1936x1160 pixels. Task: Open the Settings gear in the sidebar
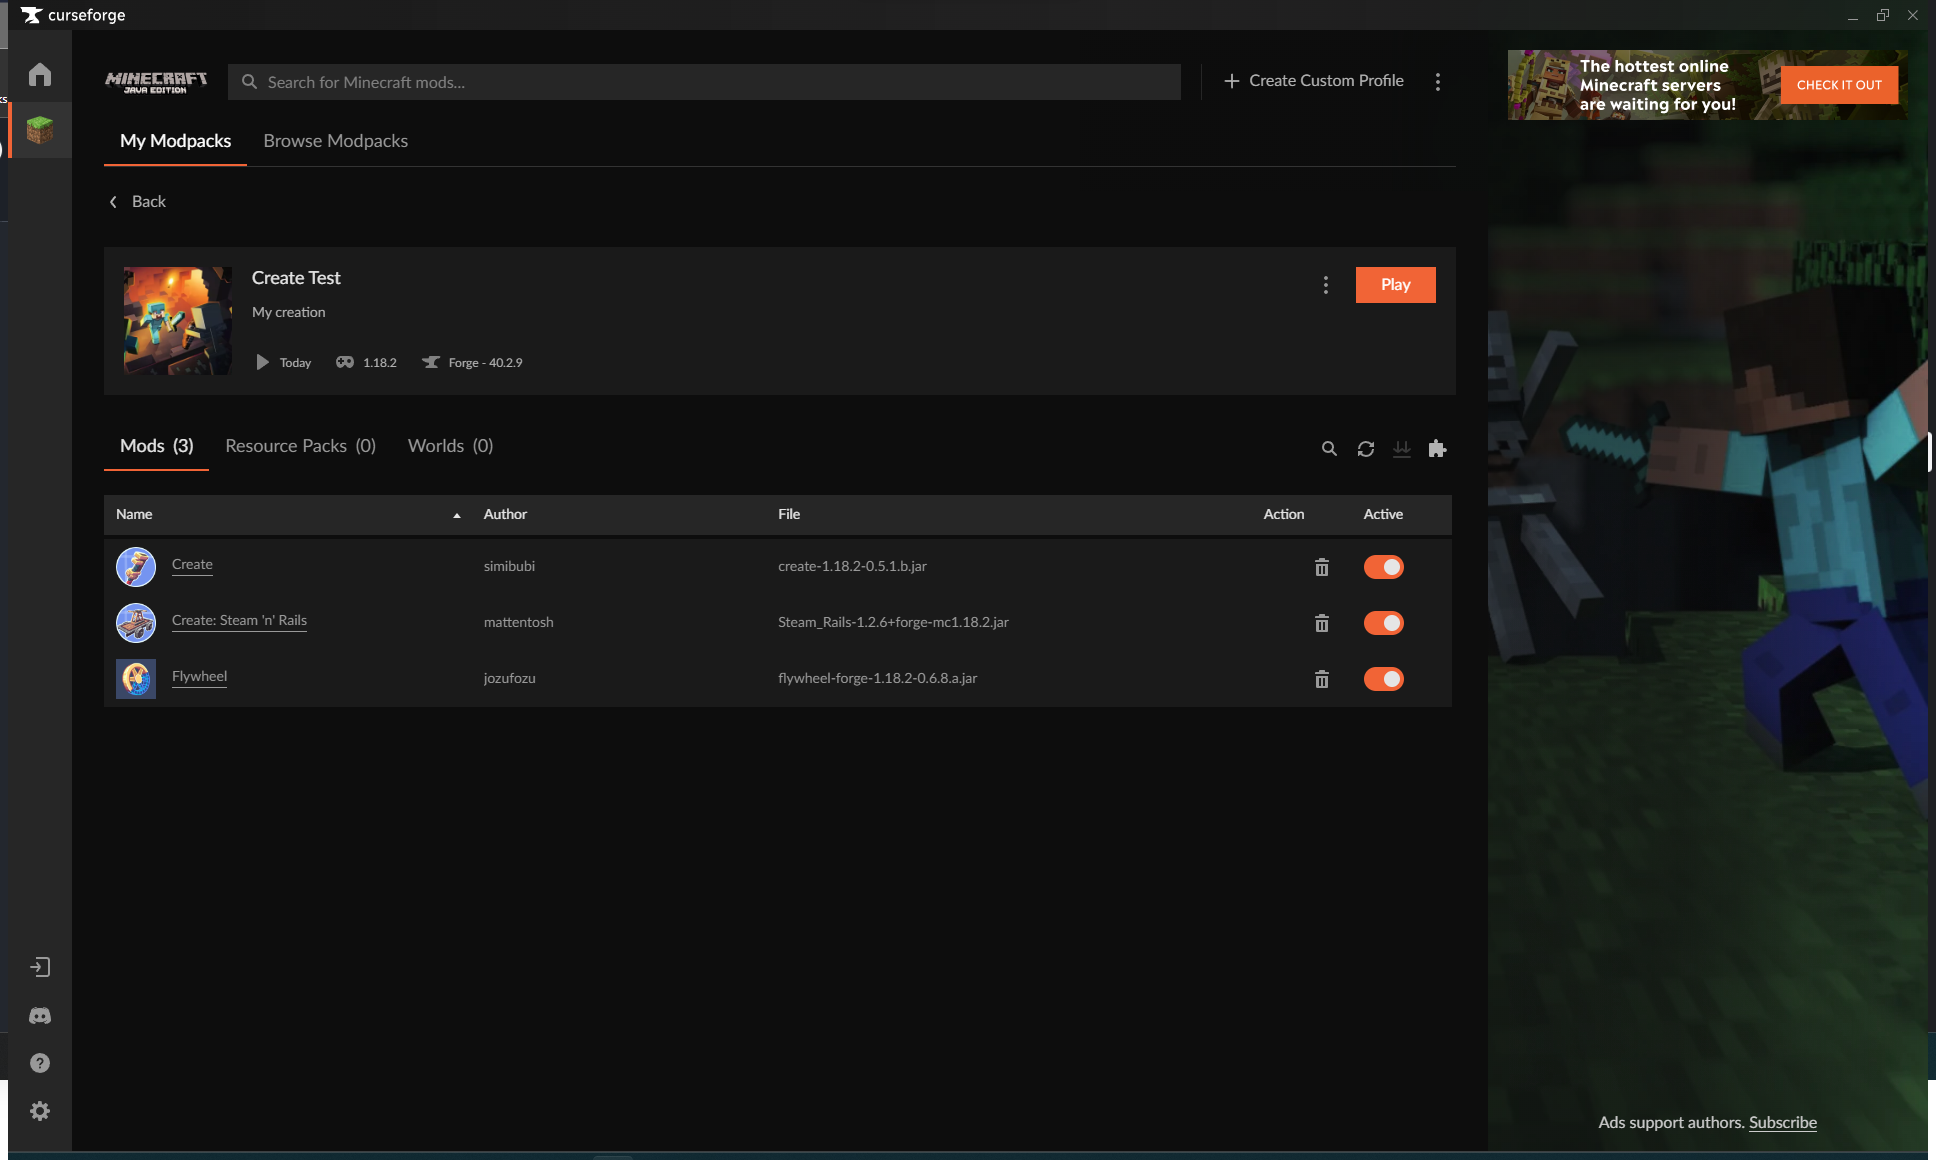[x=39, y=1110]
